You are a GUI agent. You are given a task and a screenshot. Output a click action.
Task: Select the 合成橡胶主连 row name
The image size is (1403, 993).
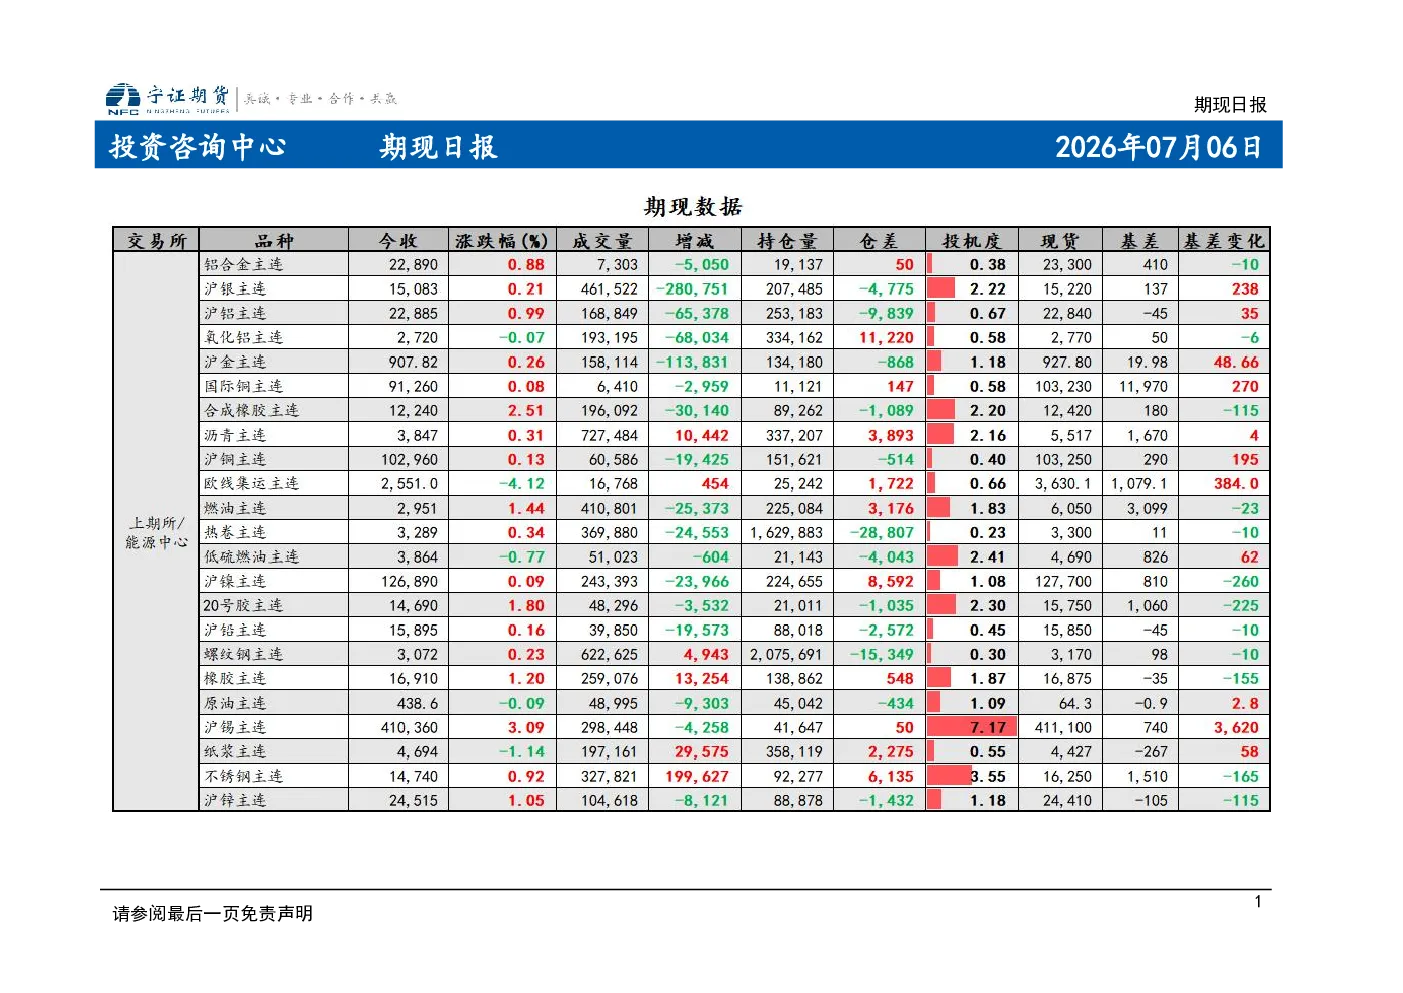252,410
